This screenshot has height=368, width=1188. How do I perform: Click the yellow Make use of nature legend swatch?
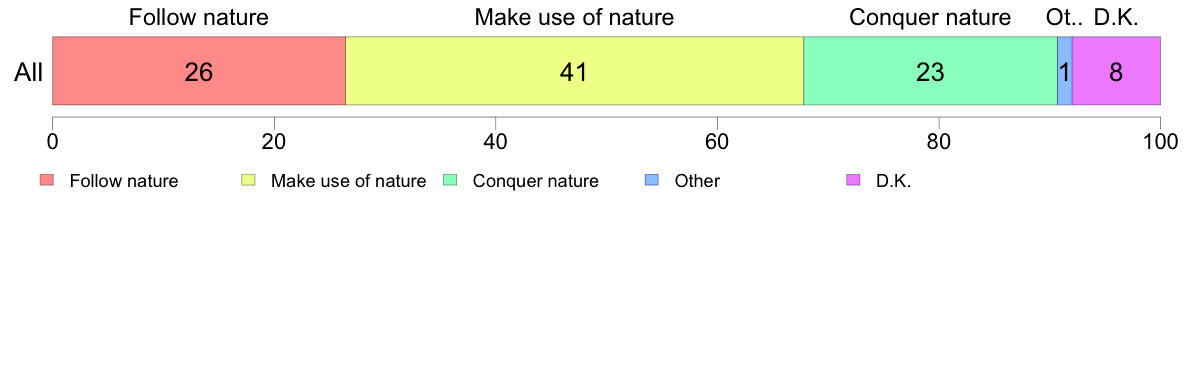[249, 180]
